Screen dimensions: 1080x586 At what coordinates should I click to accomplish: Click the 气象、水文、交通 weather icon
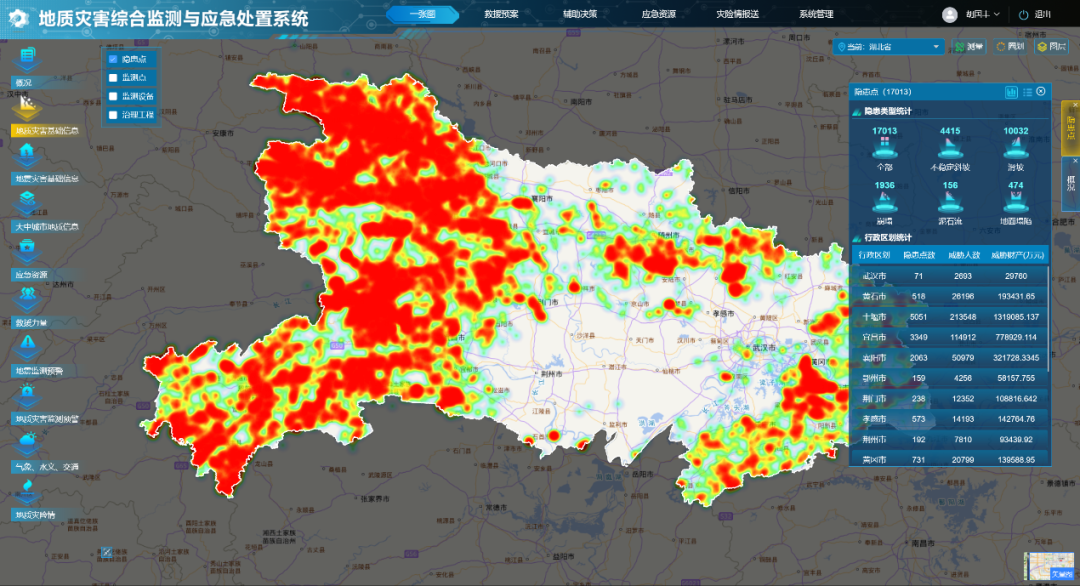(x=27, y=444)
